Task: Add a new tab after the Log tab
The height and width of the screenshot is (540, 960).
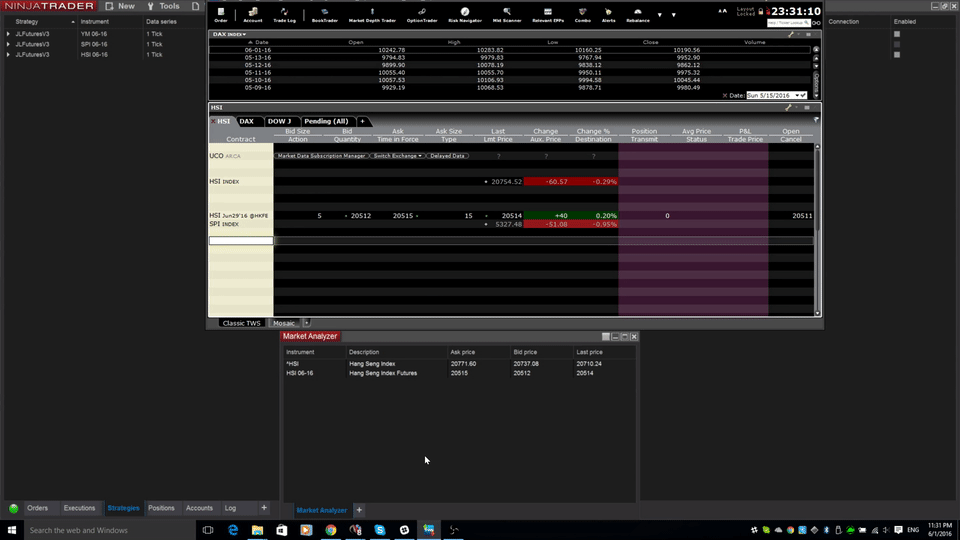Action: pos(264,508)
